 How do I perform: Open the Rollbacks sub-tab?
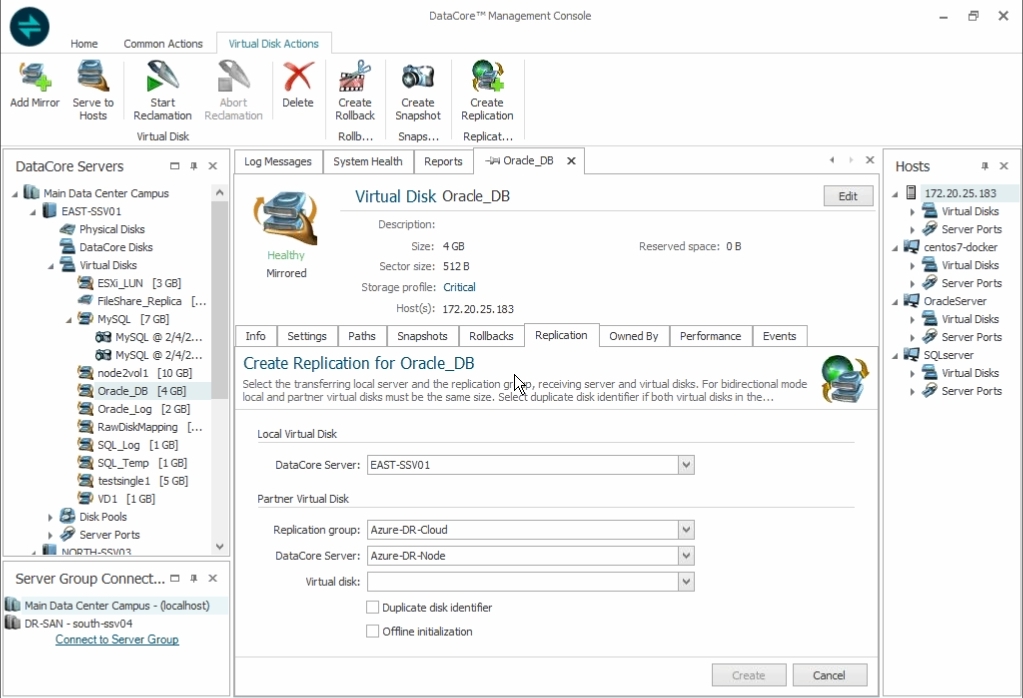coord(491,336)
